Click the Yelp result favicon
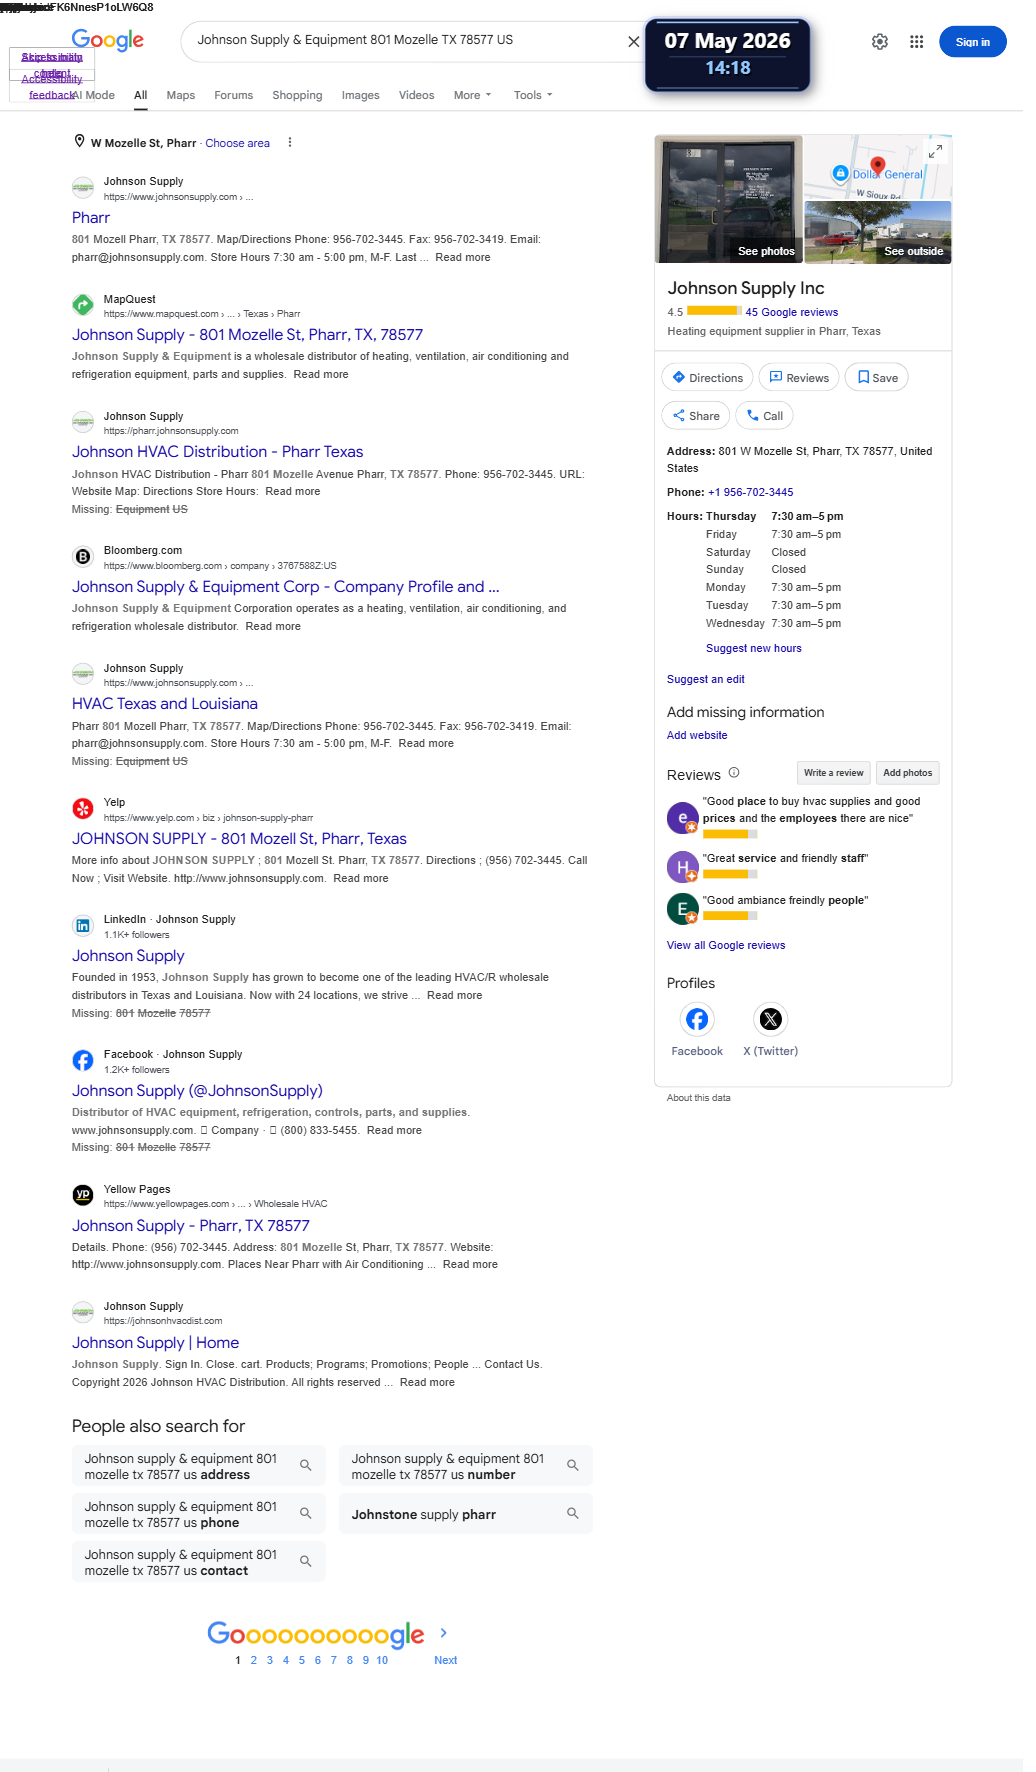1036x1772 pixels. coord(83,808)
